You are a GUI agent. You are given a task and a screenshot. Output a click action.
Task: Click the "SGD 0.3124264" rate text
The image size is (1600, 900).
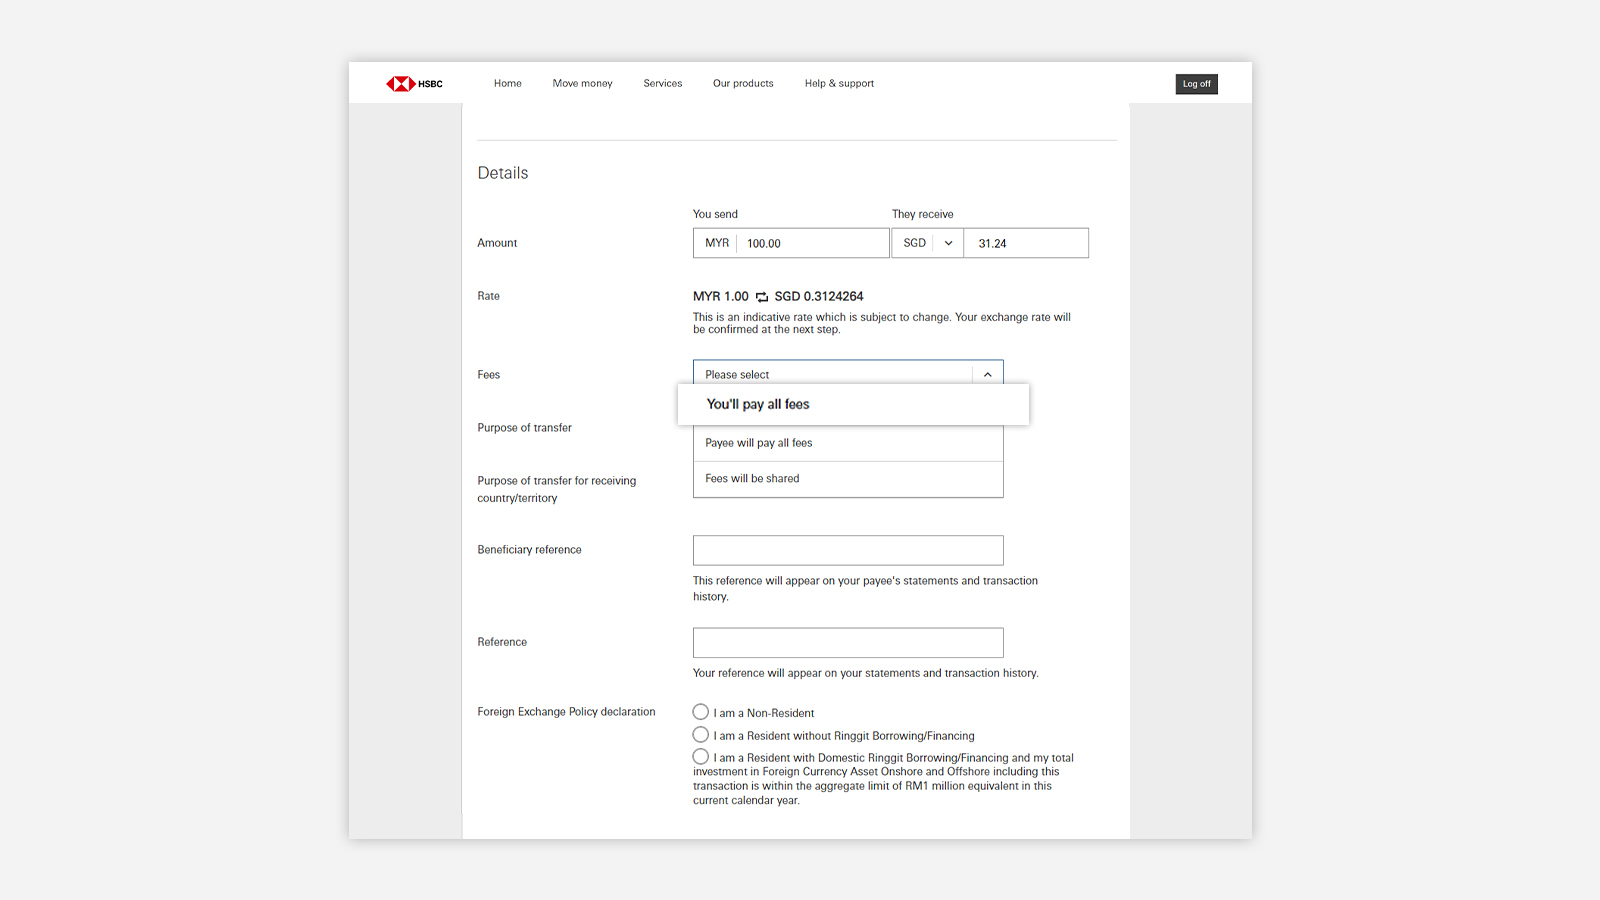point(819,297)
